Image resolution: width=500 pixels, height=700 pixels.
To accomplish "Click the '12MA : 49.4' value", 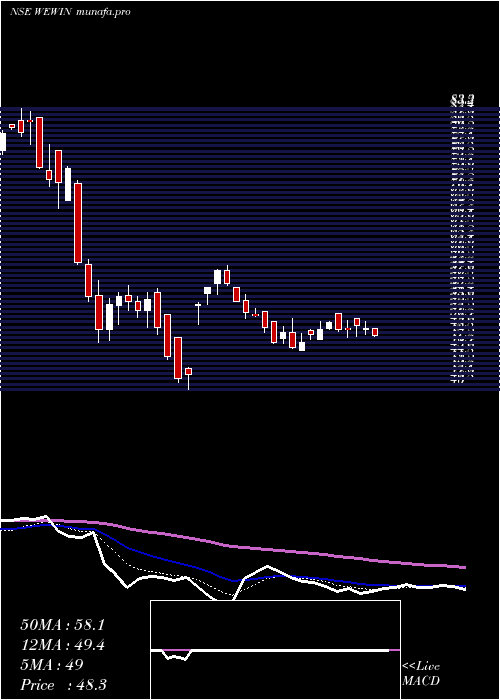I will click(64, 645).
